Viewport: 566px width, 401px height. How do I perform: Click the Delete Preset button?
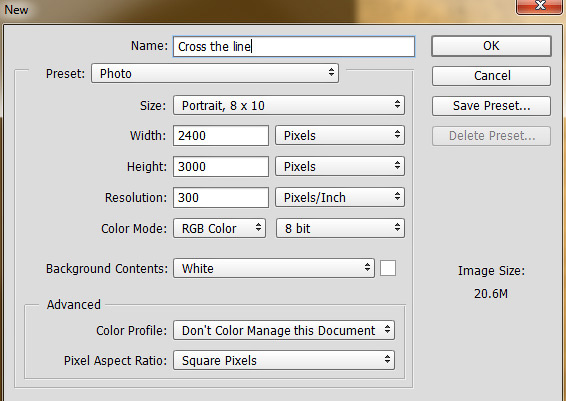click(491, 136)
